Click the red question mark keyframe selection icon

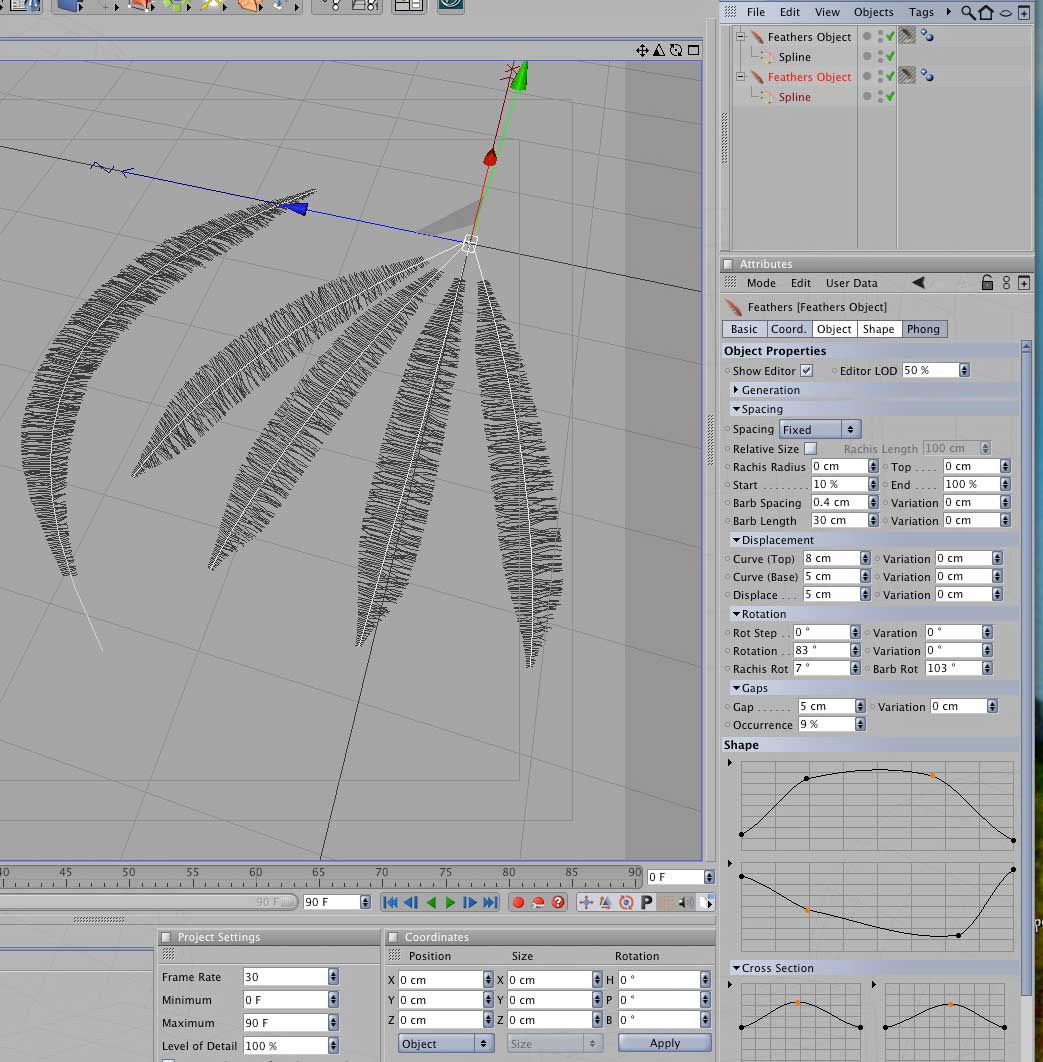pos(558,902)
